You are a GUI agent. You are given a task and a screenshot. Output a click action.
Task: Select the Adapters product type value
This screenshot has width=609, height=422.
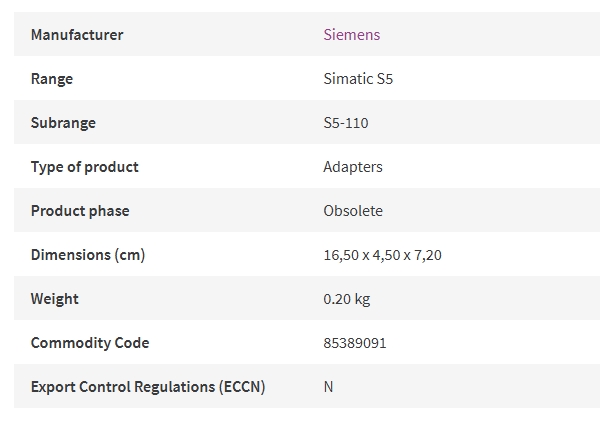coord(353,167)
